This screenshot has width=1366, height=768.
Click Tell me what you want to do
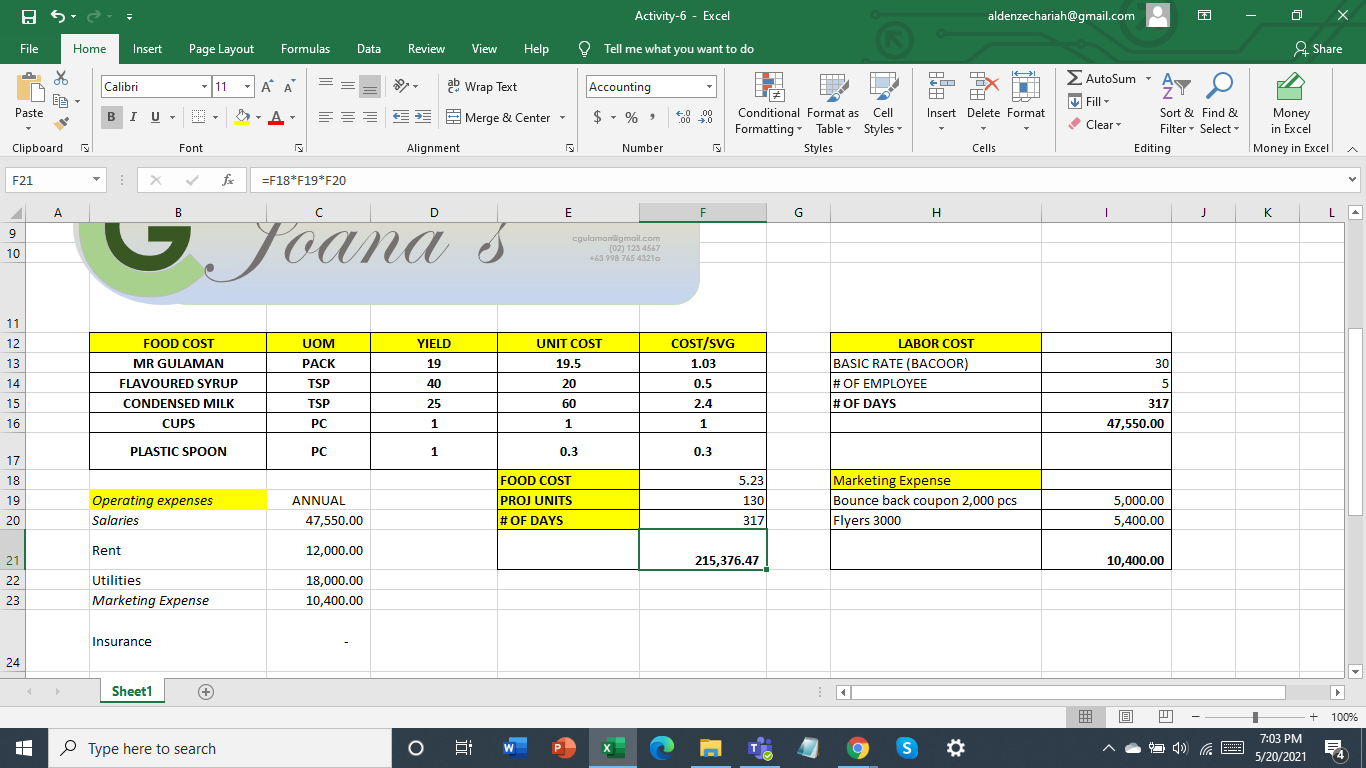[678, 48]
